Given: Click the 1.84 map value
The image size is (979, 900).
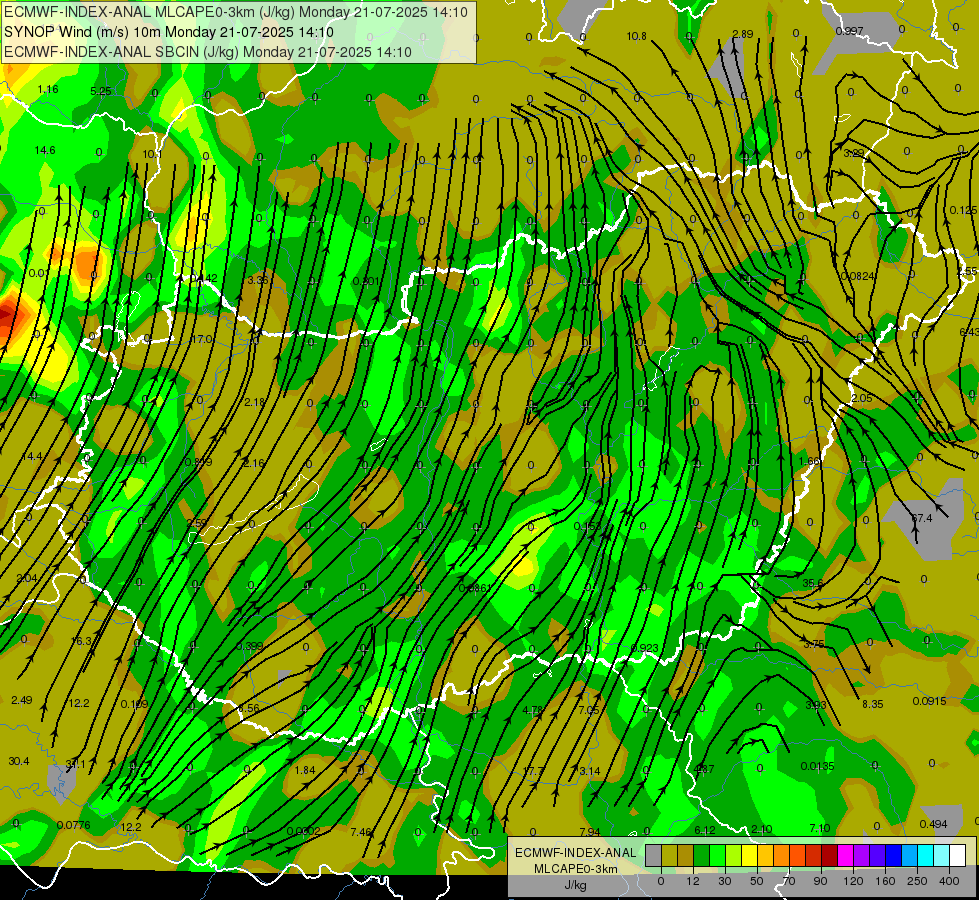Looking at the screenshot, I should [305, 771].
